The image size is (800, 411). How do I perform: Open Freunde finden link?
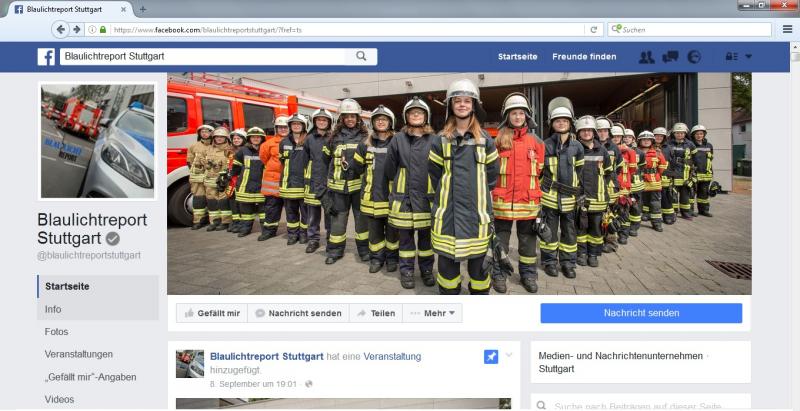click(x=584, y=57)
